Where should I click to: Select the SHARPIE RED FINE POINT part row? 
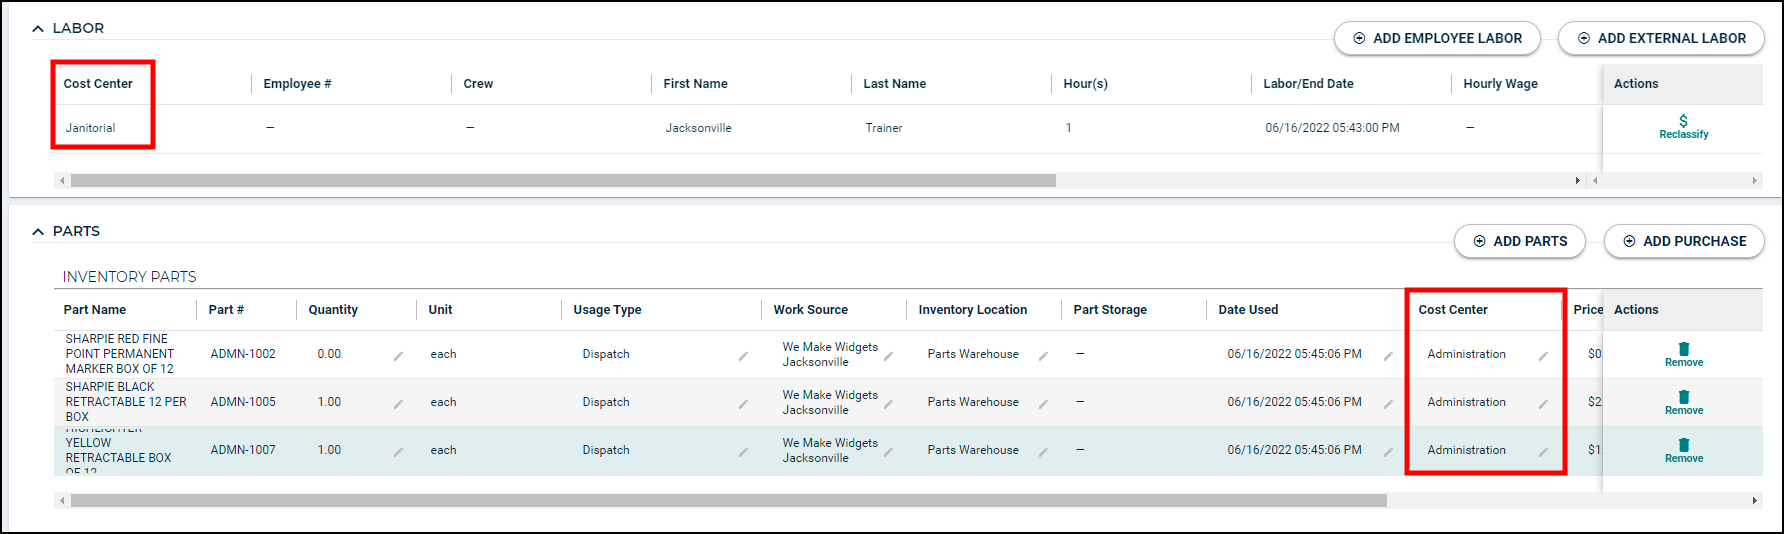(x=828, y=354)
